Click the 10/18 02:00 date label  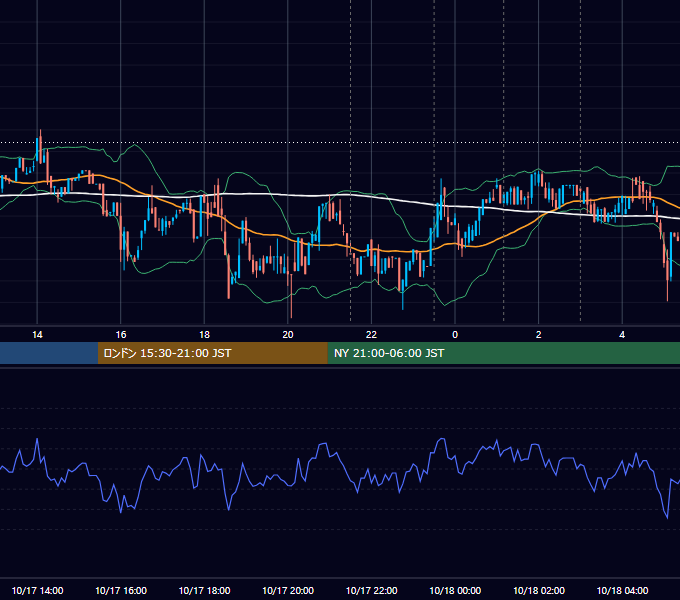[539, 590]
